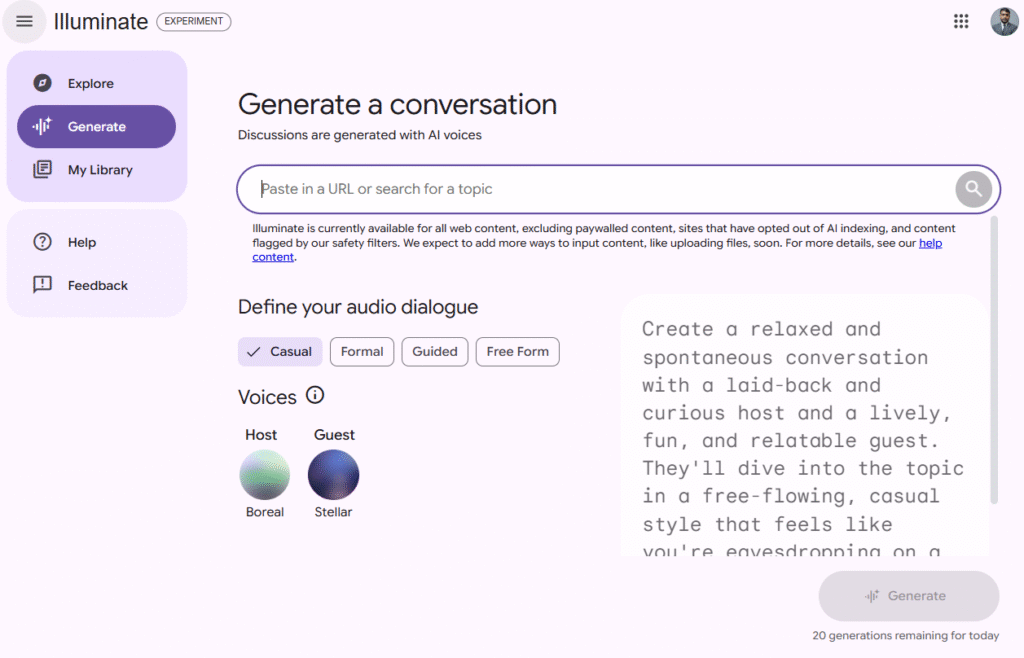Click 'Discussions are generated with AI voices' text

[x=360, y=135]
